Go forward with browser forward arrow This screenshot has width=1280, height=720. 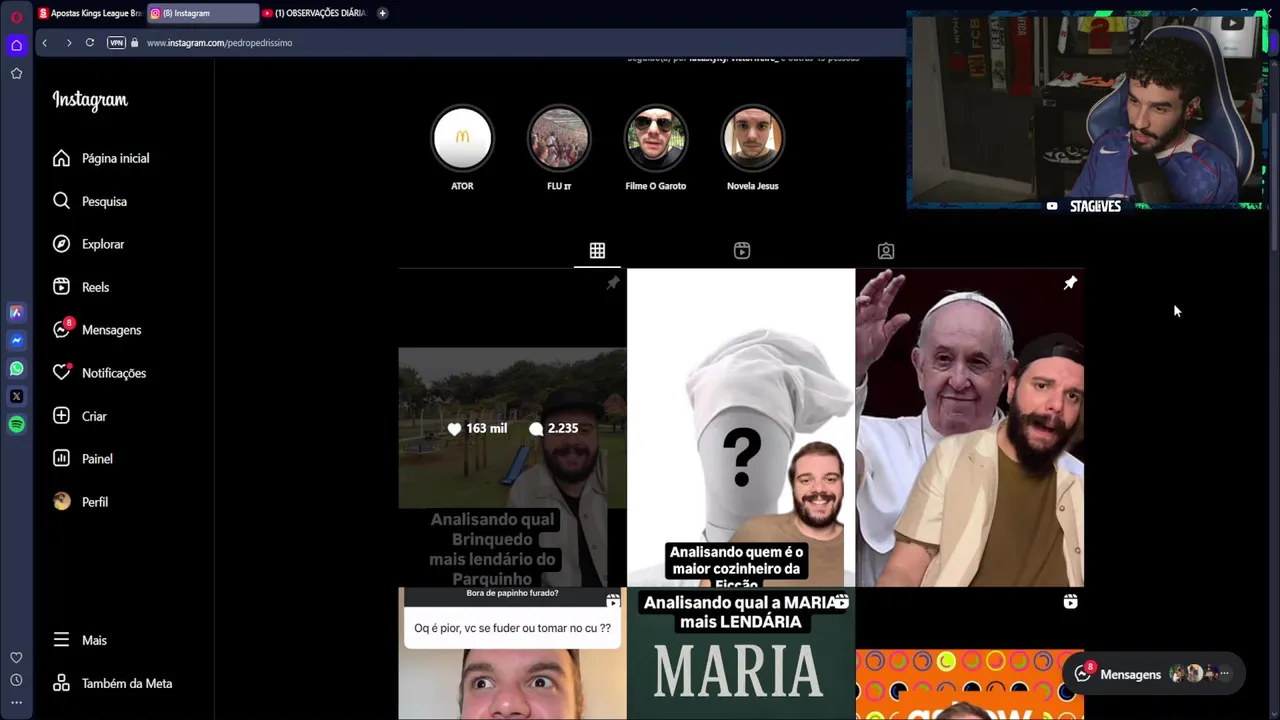pyautogui.click(x=68, y=43)
